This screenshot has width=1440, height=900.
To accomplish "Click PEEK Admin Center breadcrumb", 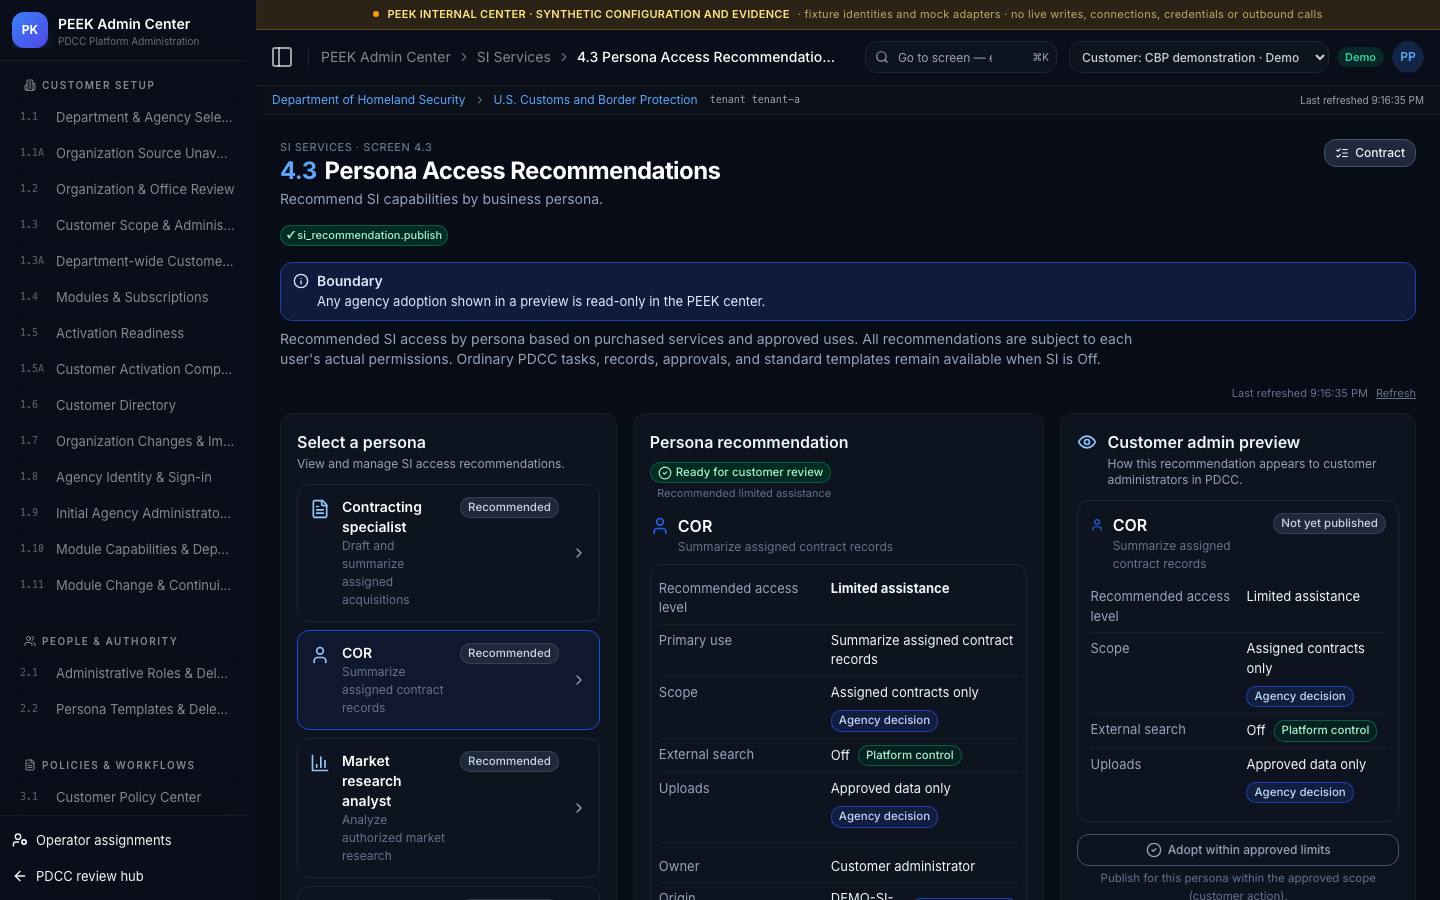I will pyautogui.click(x=385, y=57).
